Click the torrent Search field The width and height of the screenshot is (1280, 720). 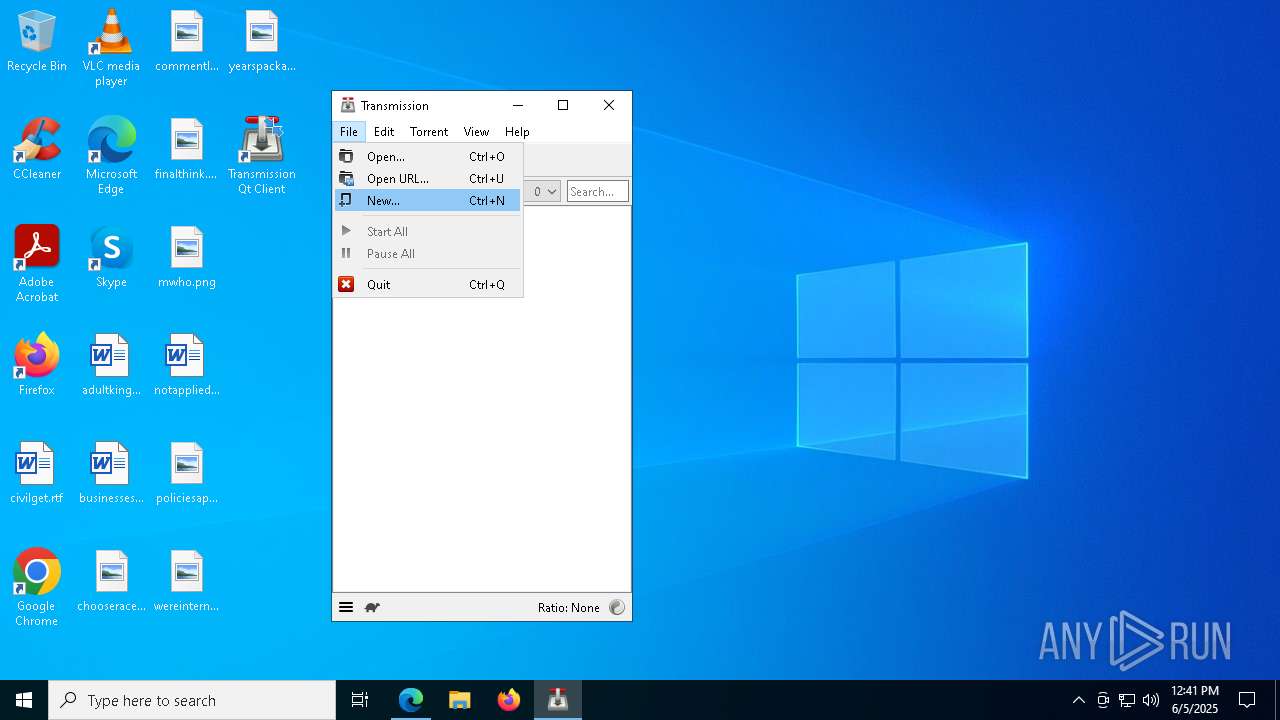click(x=597, y=191)
